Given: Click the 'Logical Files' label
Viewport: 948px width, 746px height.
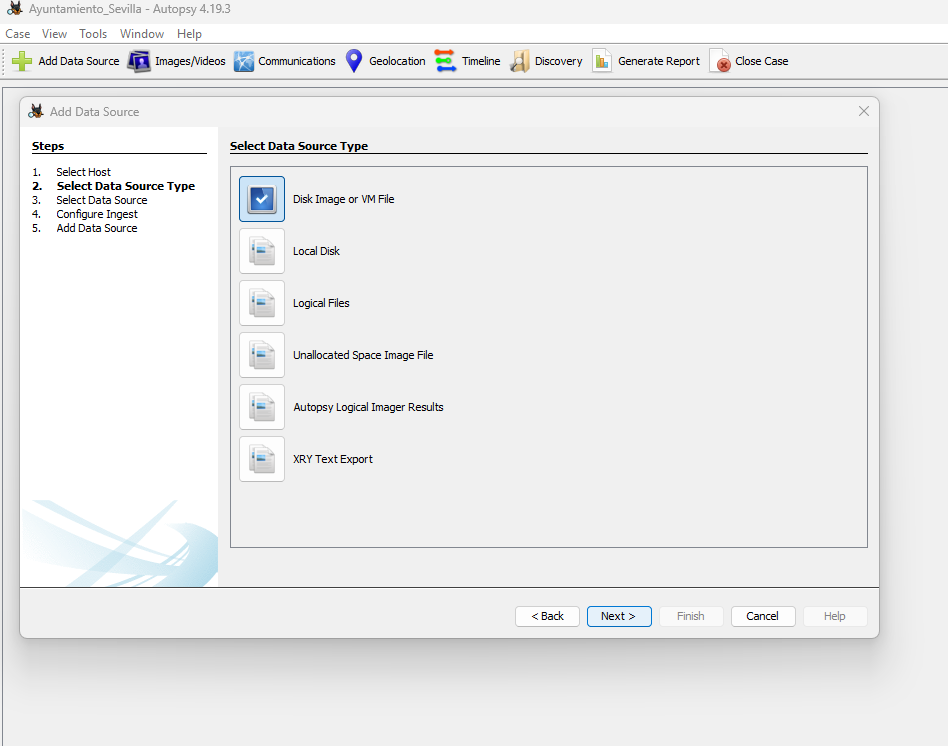Looking at the screenshot, I should [x=321, y=303].
